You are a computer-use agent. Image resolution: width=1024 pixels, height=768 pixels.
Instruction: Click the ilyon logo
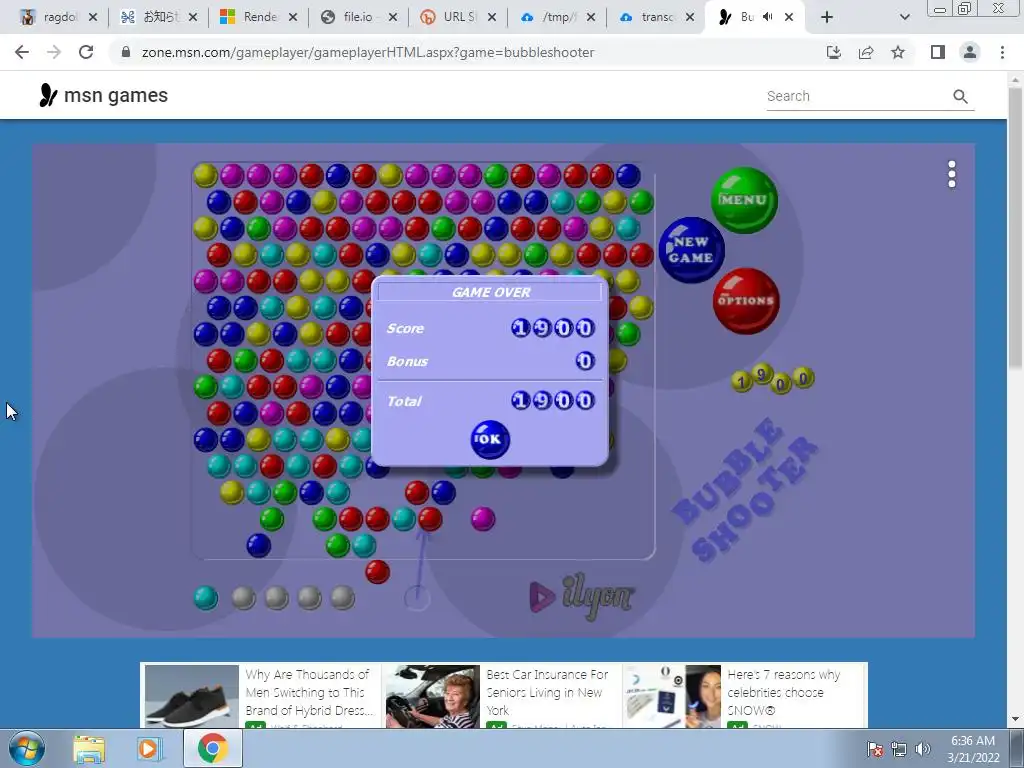581,596
